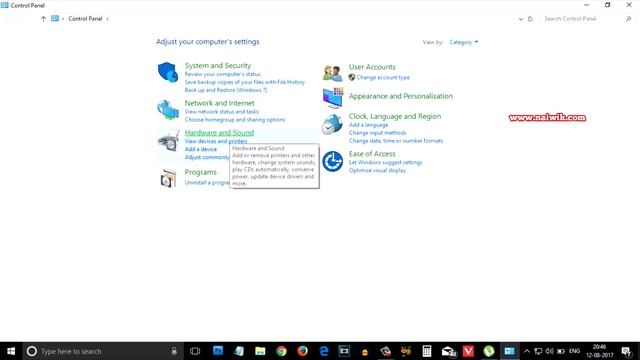Click the Add a device link
640x360 pixels.
pyautogui.click(x=201, y=149)
